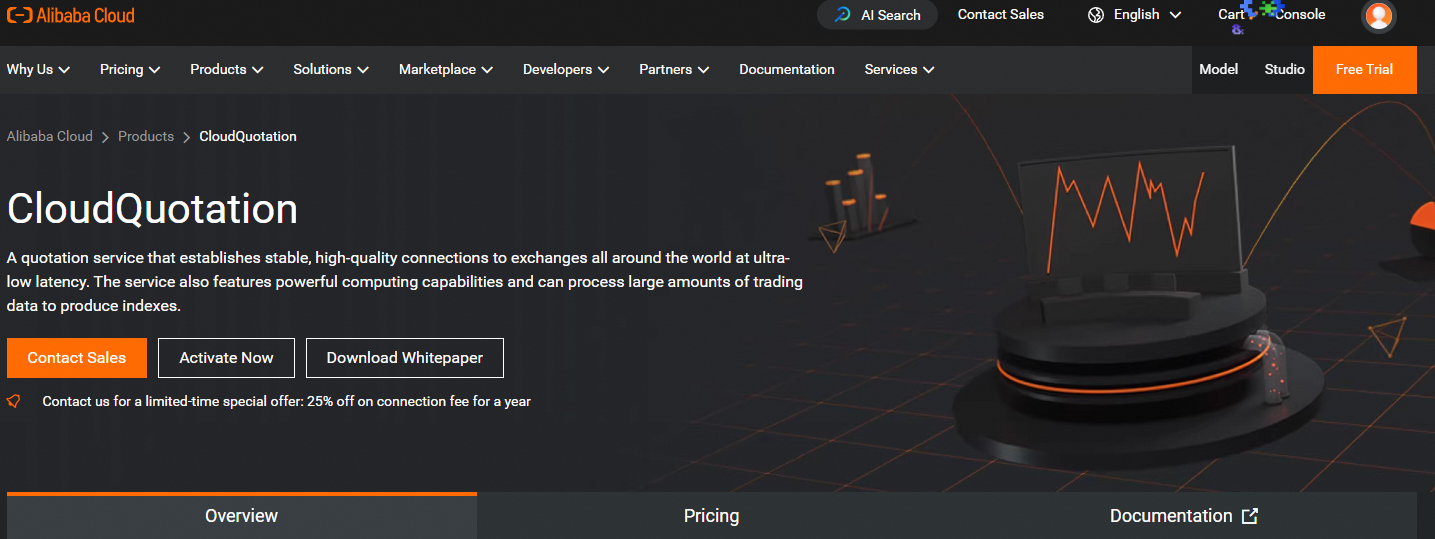1435x539 pixels.
Task: Go to Products breadcrumb
Action: [146, 136]
